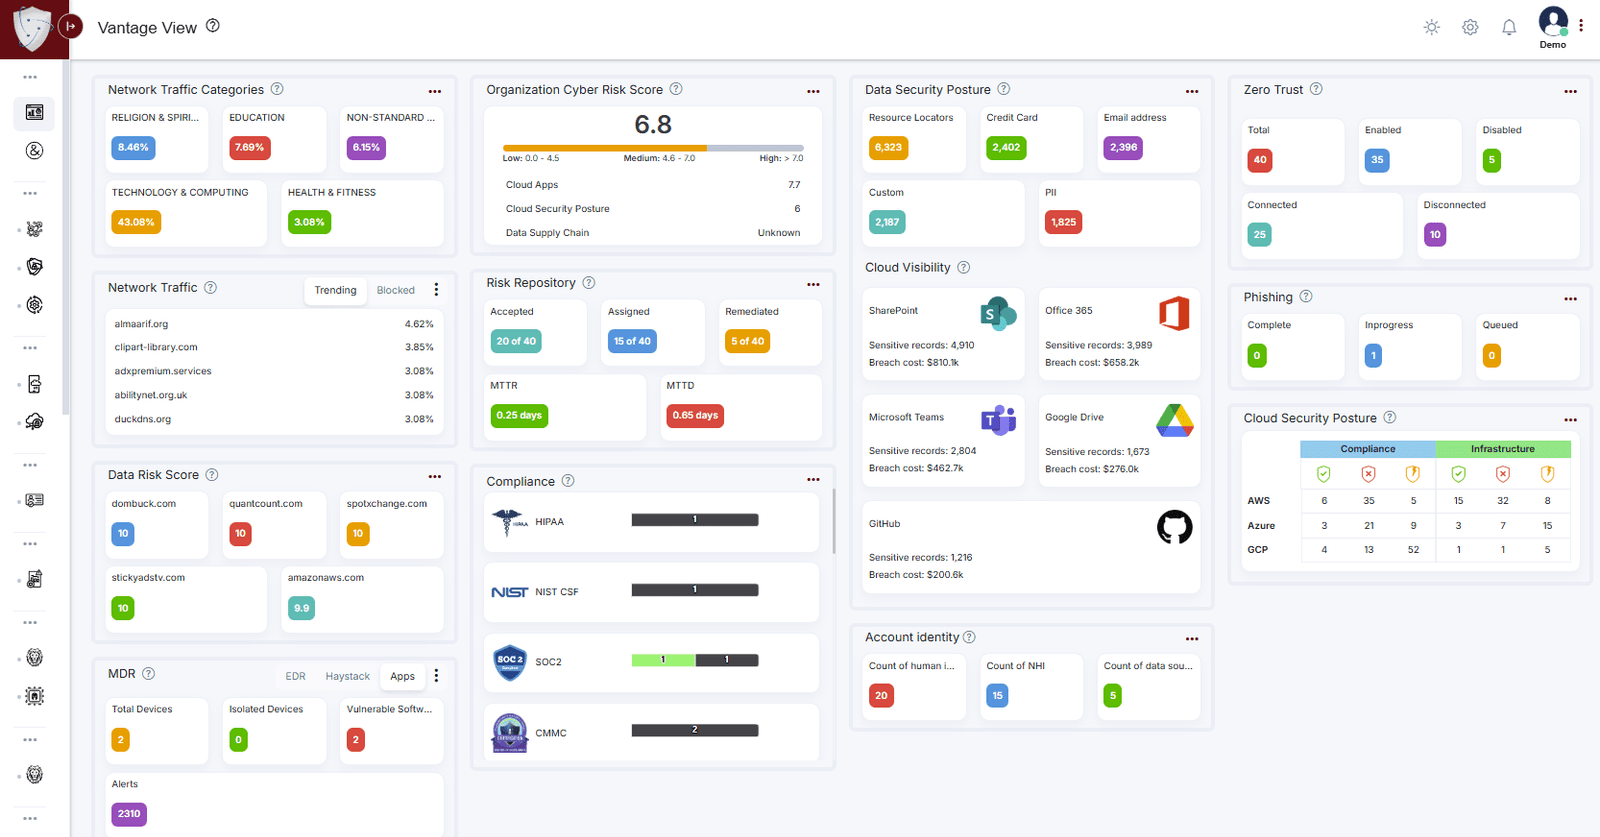This screenshot has width=1600, height=837.
Task: Click the Accepted 20 of 40 badge
Action: point(516,341)
